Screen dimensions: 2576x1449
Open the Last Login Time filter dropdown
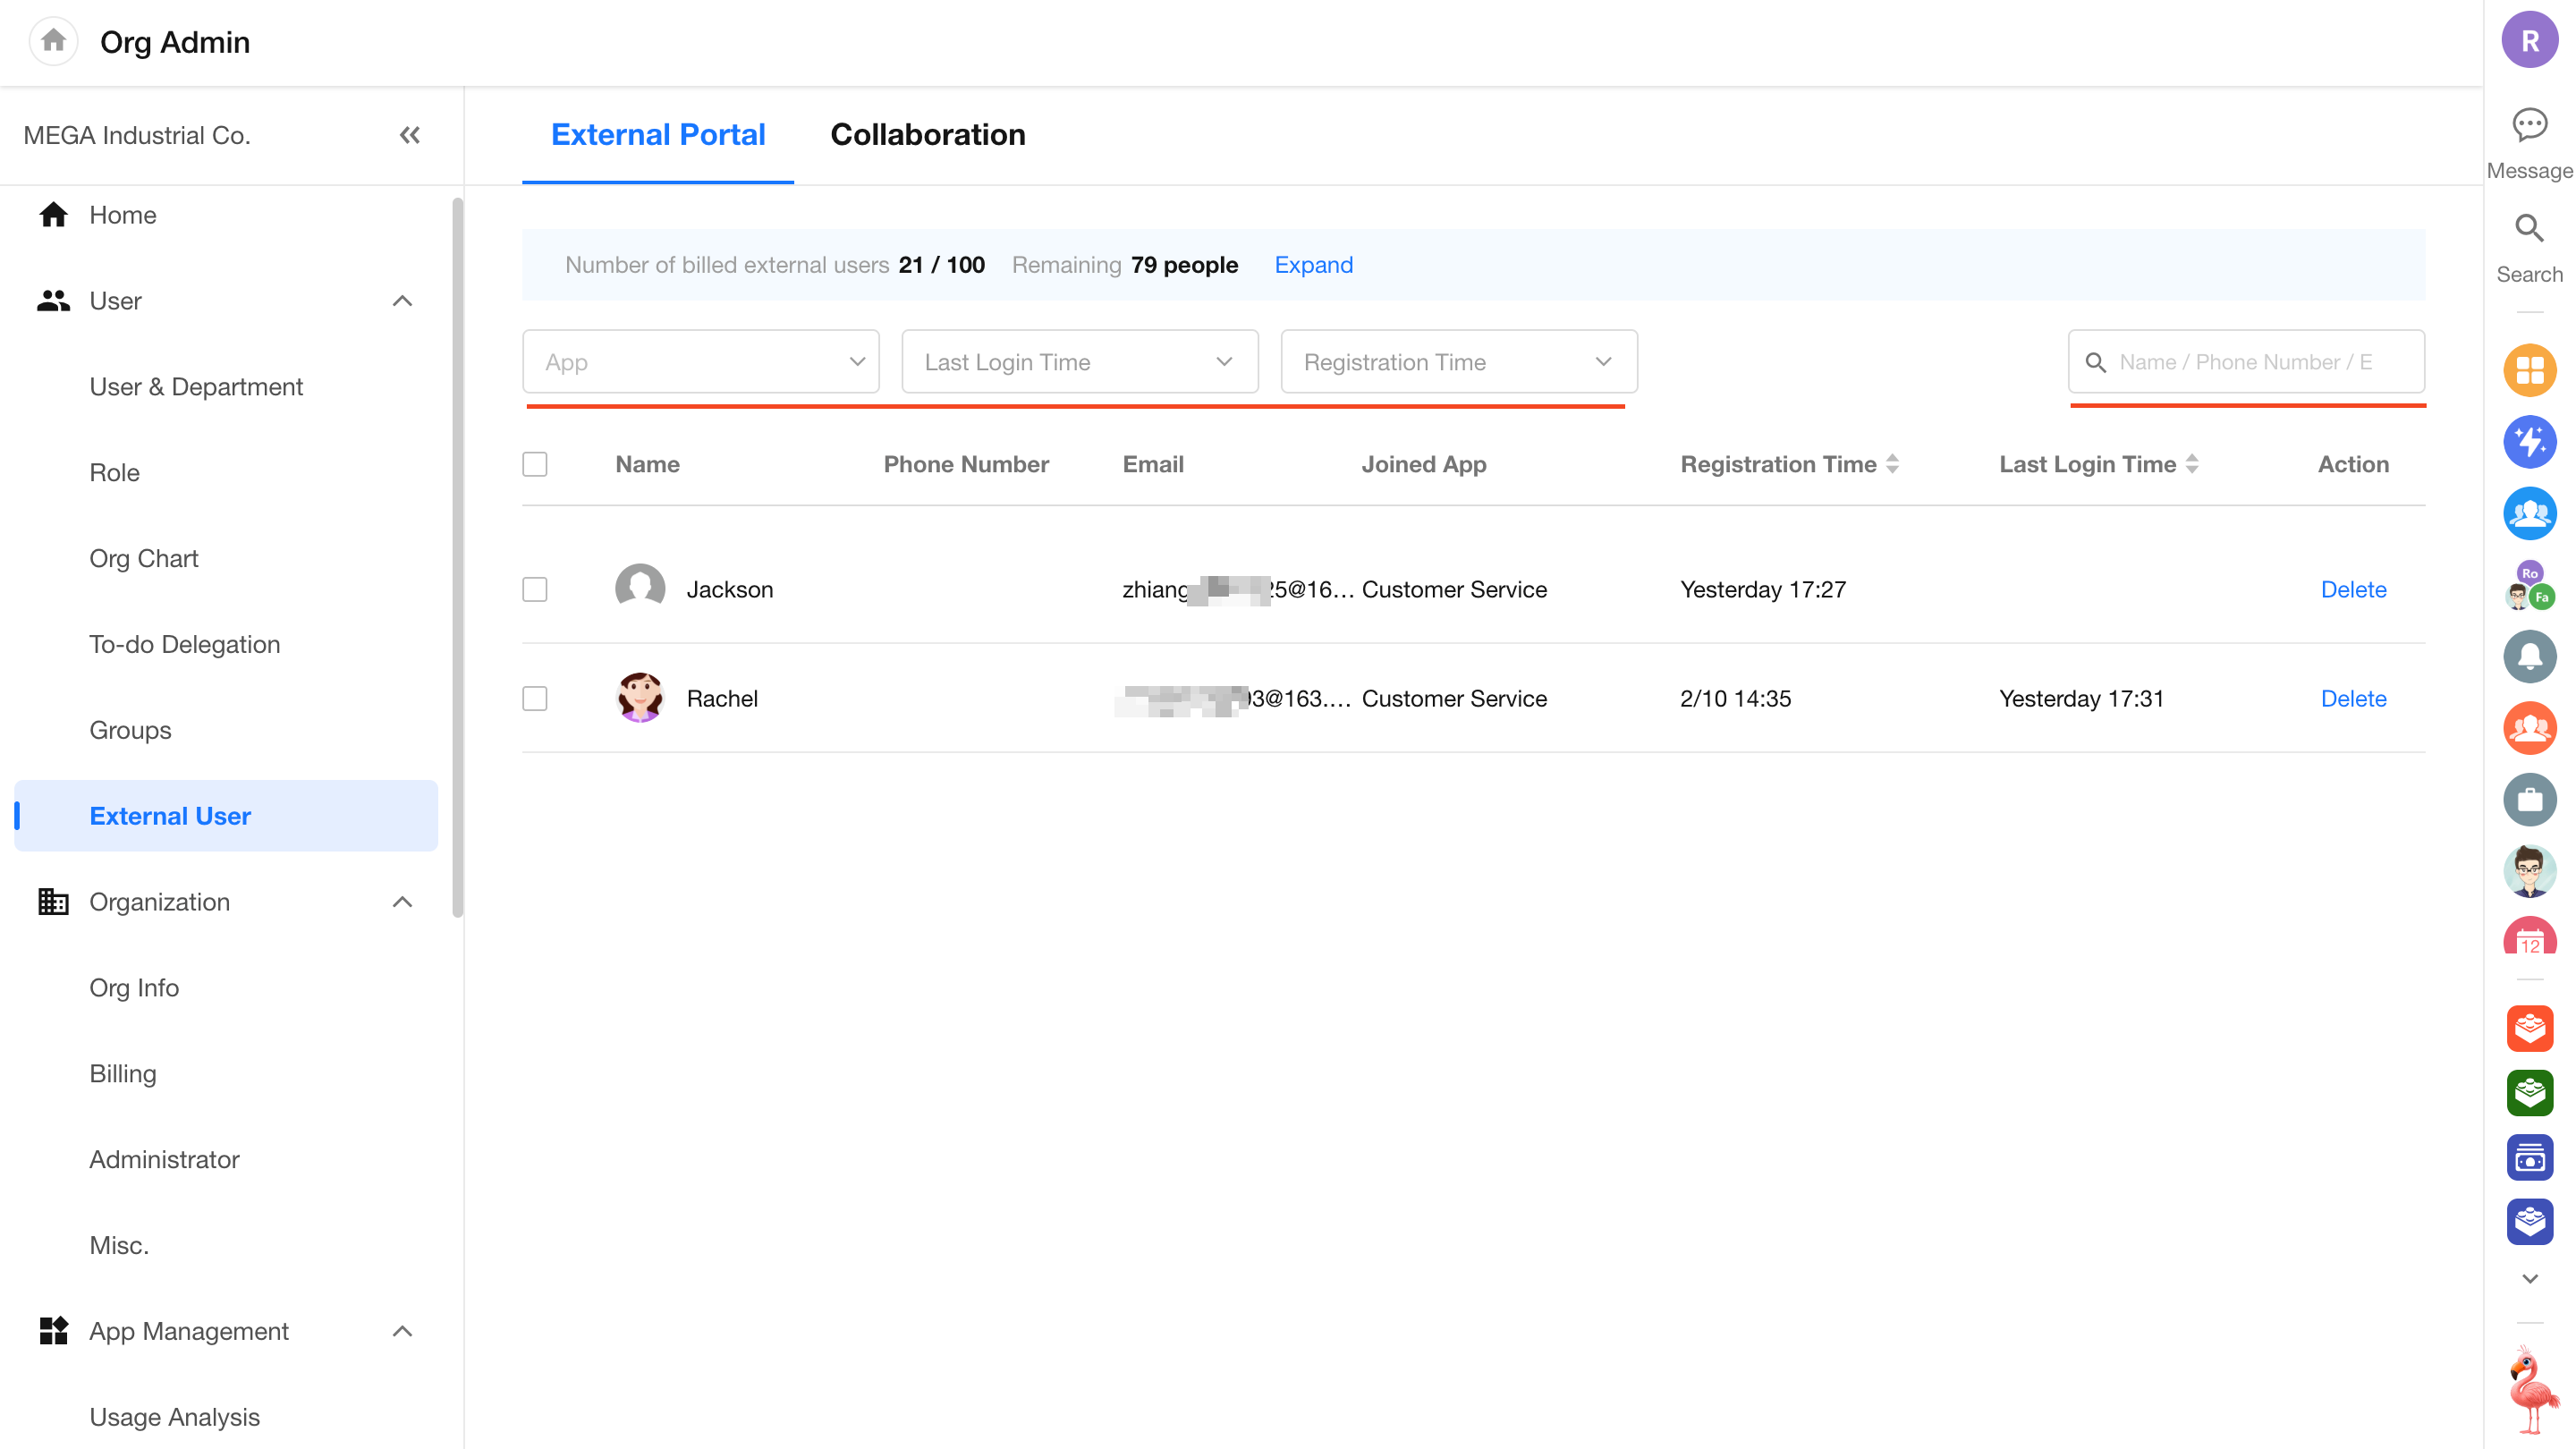click(1079, 362)
